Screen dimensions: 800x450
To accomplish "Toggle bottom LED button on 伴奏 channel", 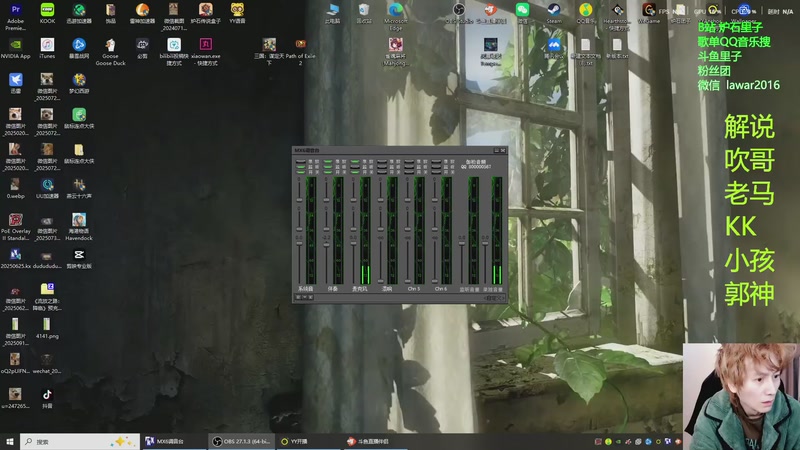I will (x=328, y=171).
